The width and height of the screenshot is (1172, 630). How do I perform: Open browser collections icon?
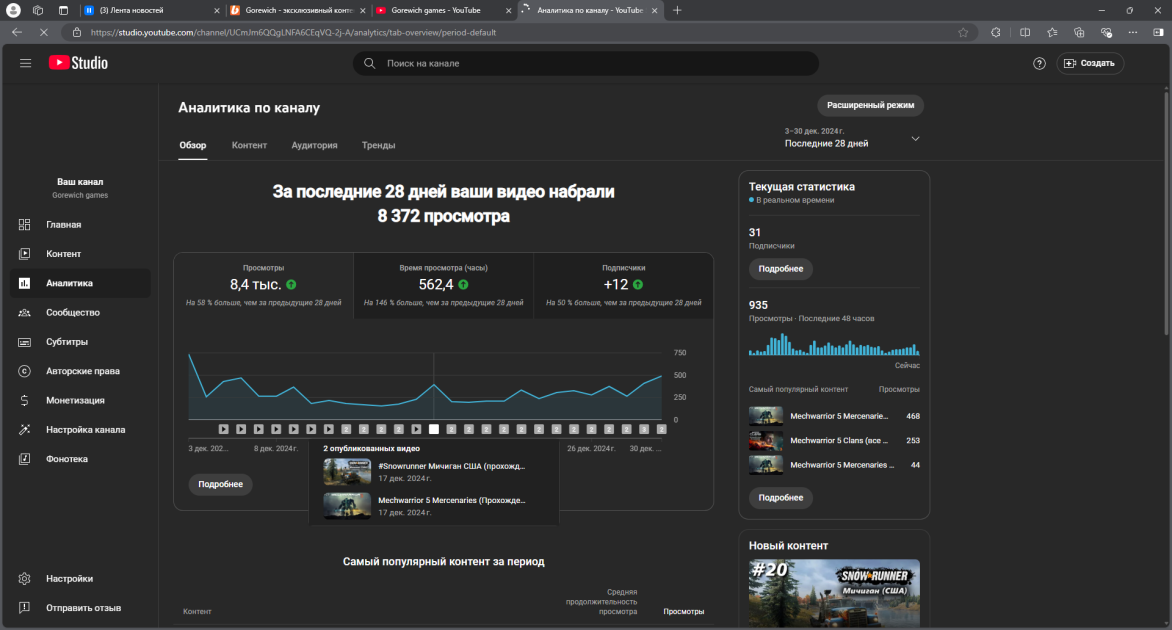(1079, 32)
